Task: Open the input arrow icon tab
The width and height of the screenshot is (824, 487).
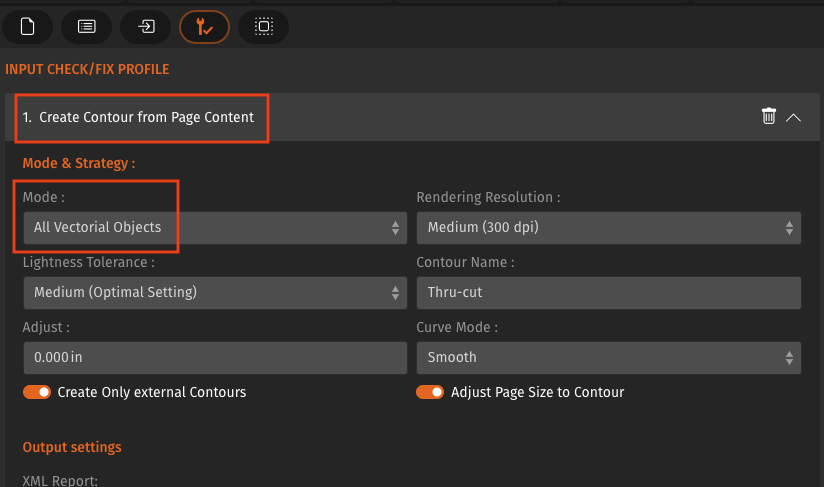Action: 146,27
